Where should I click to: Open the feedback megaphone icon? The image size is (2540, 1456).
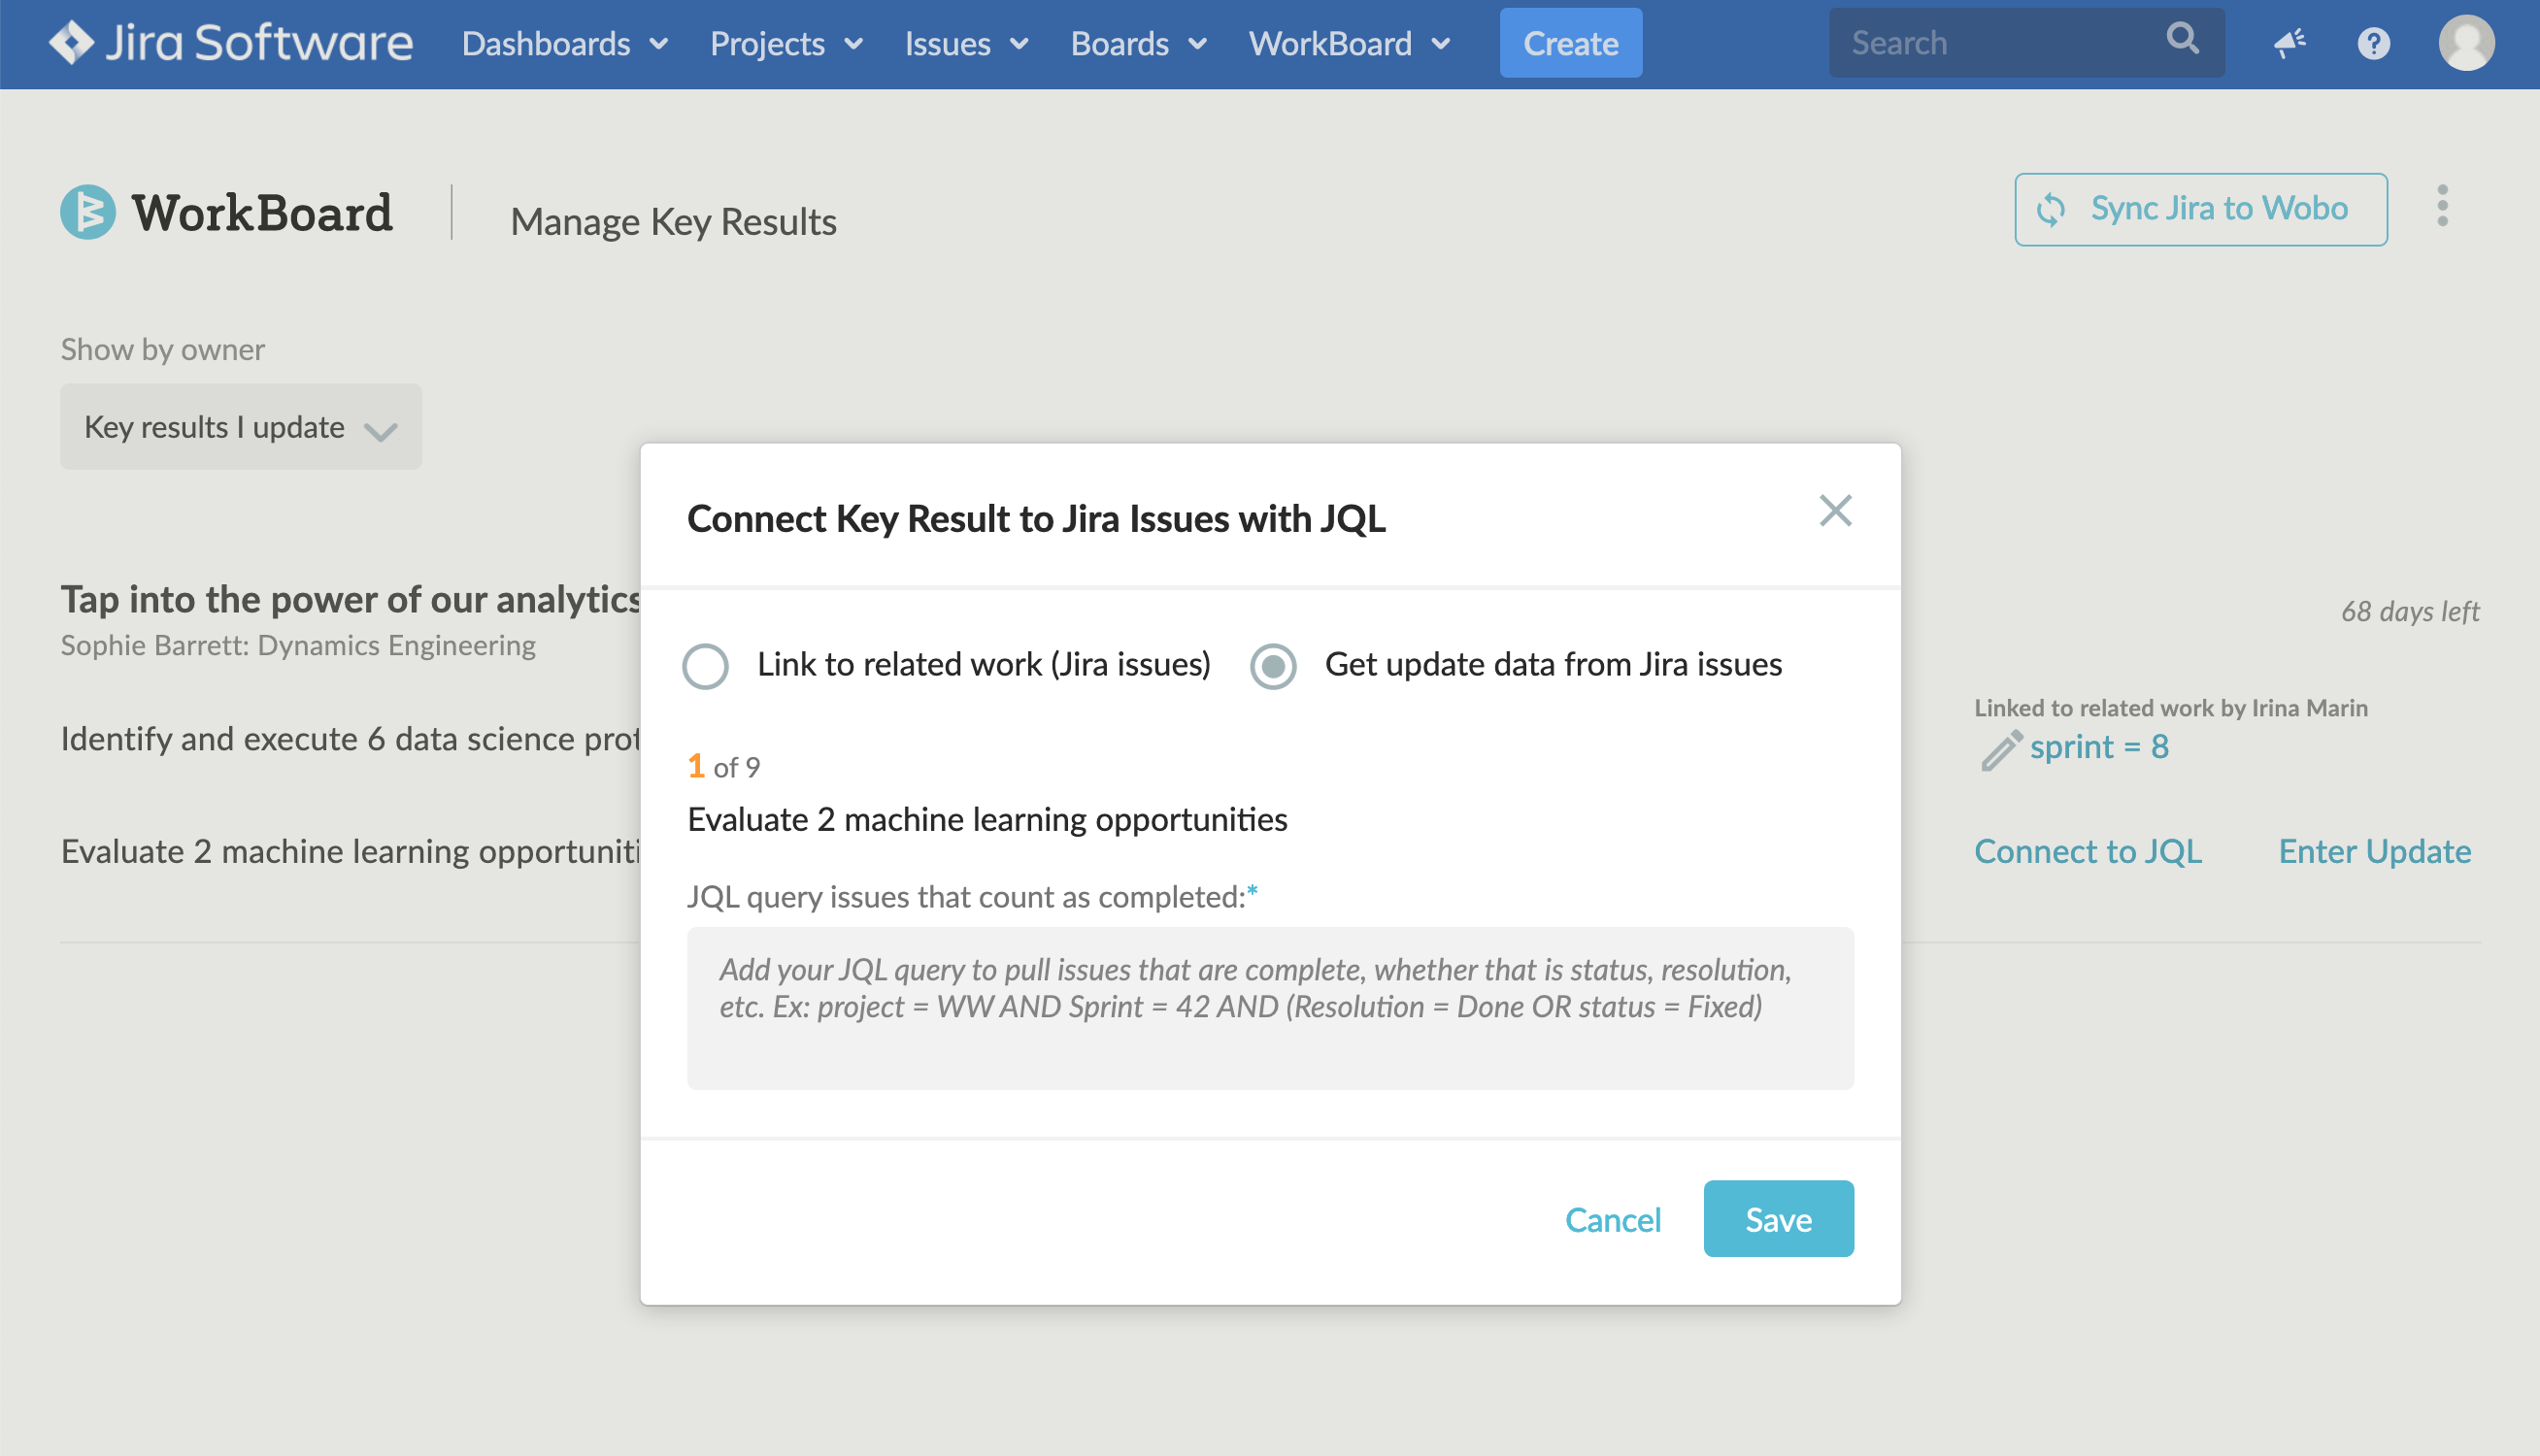(2289, 43)
